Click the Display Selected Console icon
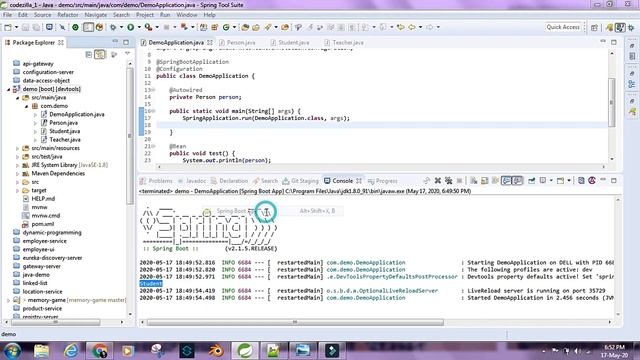The height and width of the screenshot is (360, 640). [x=543, y=180]
